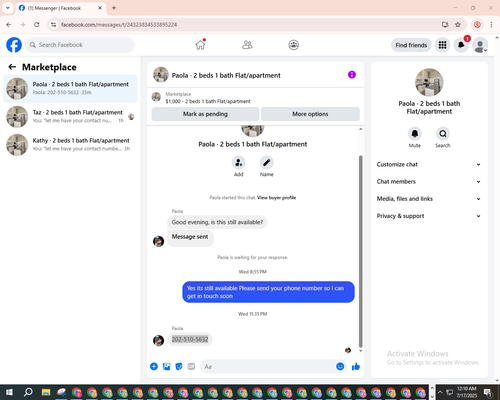Screen dimensions: 500x400
Task: Go to Home feed icon
Action: [x=200, y=45]
